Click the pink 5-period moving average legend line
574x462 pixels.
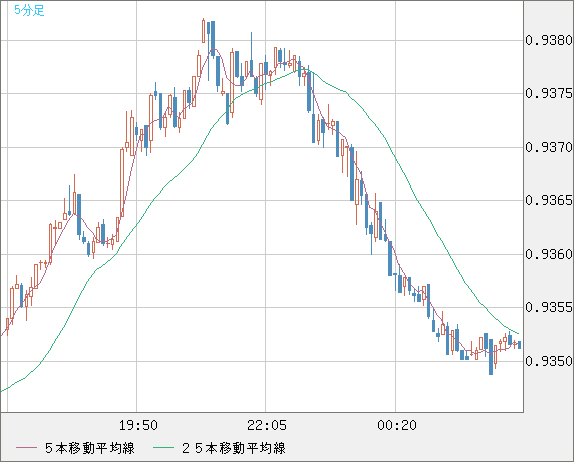[26, 448]
